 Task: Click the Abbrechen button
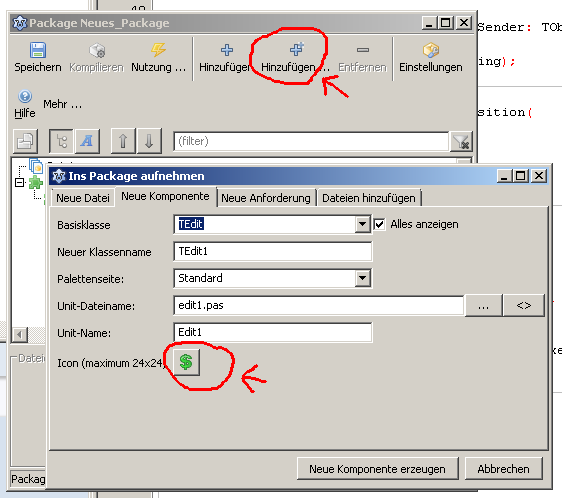[503, 469]
